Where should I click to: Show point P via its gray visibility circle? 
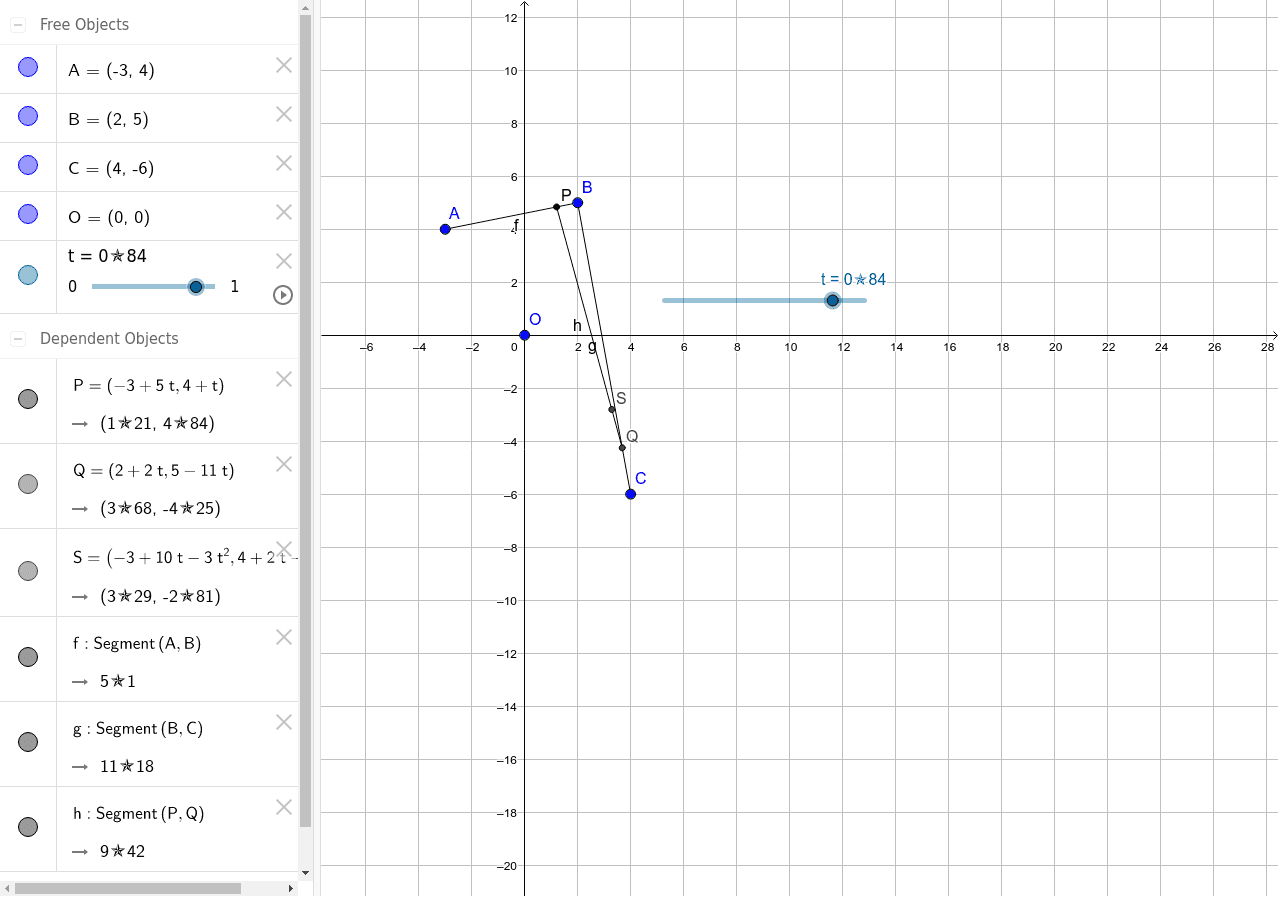27,399
